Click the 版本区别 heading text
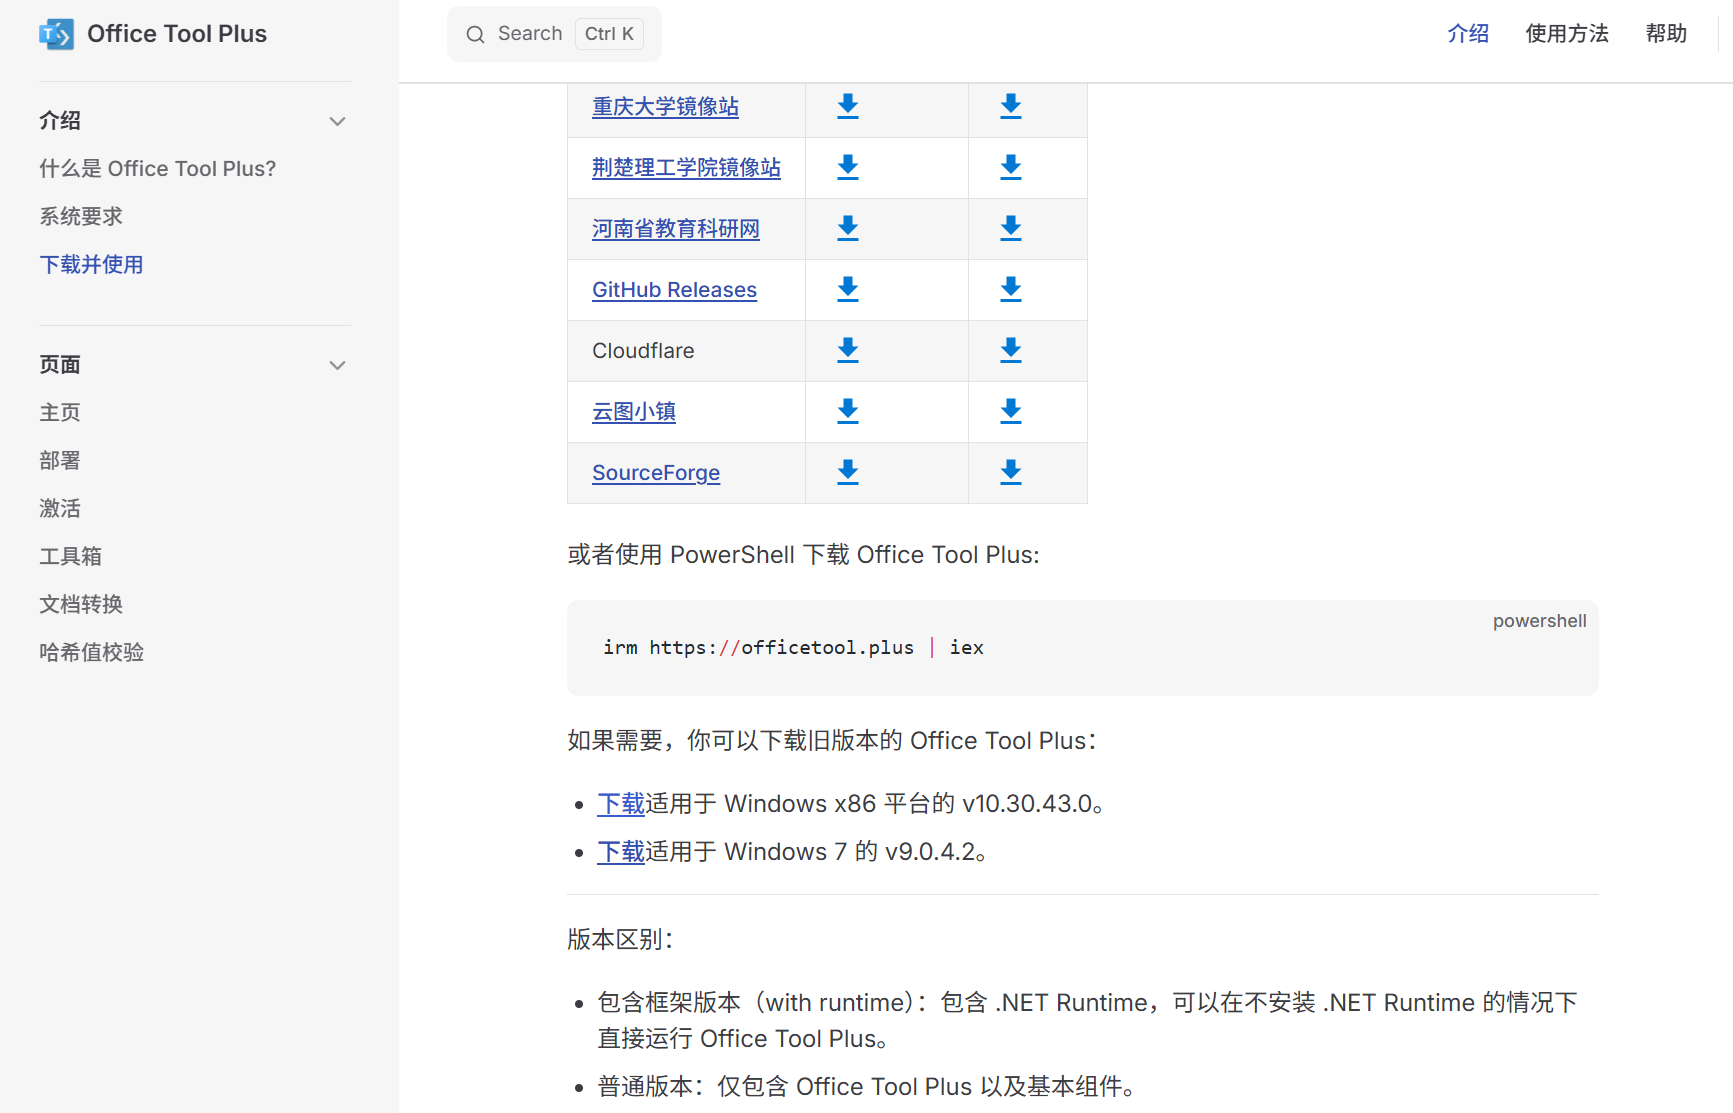Viewport: 1733px width, 1113px height. pyautogui.click(x=620, y=940)
